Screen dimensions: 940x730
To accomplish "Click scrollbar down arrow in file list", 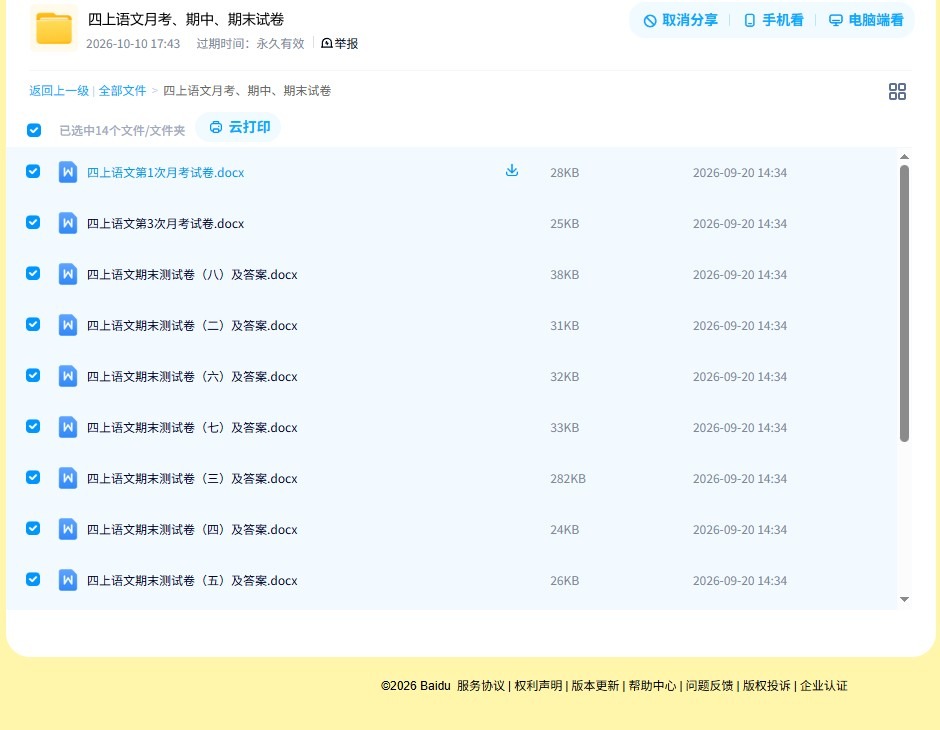I will coord(905,599).
